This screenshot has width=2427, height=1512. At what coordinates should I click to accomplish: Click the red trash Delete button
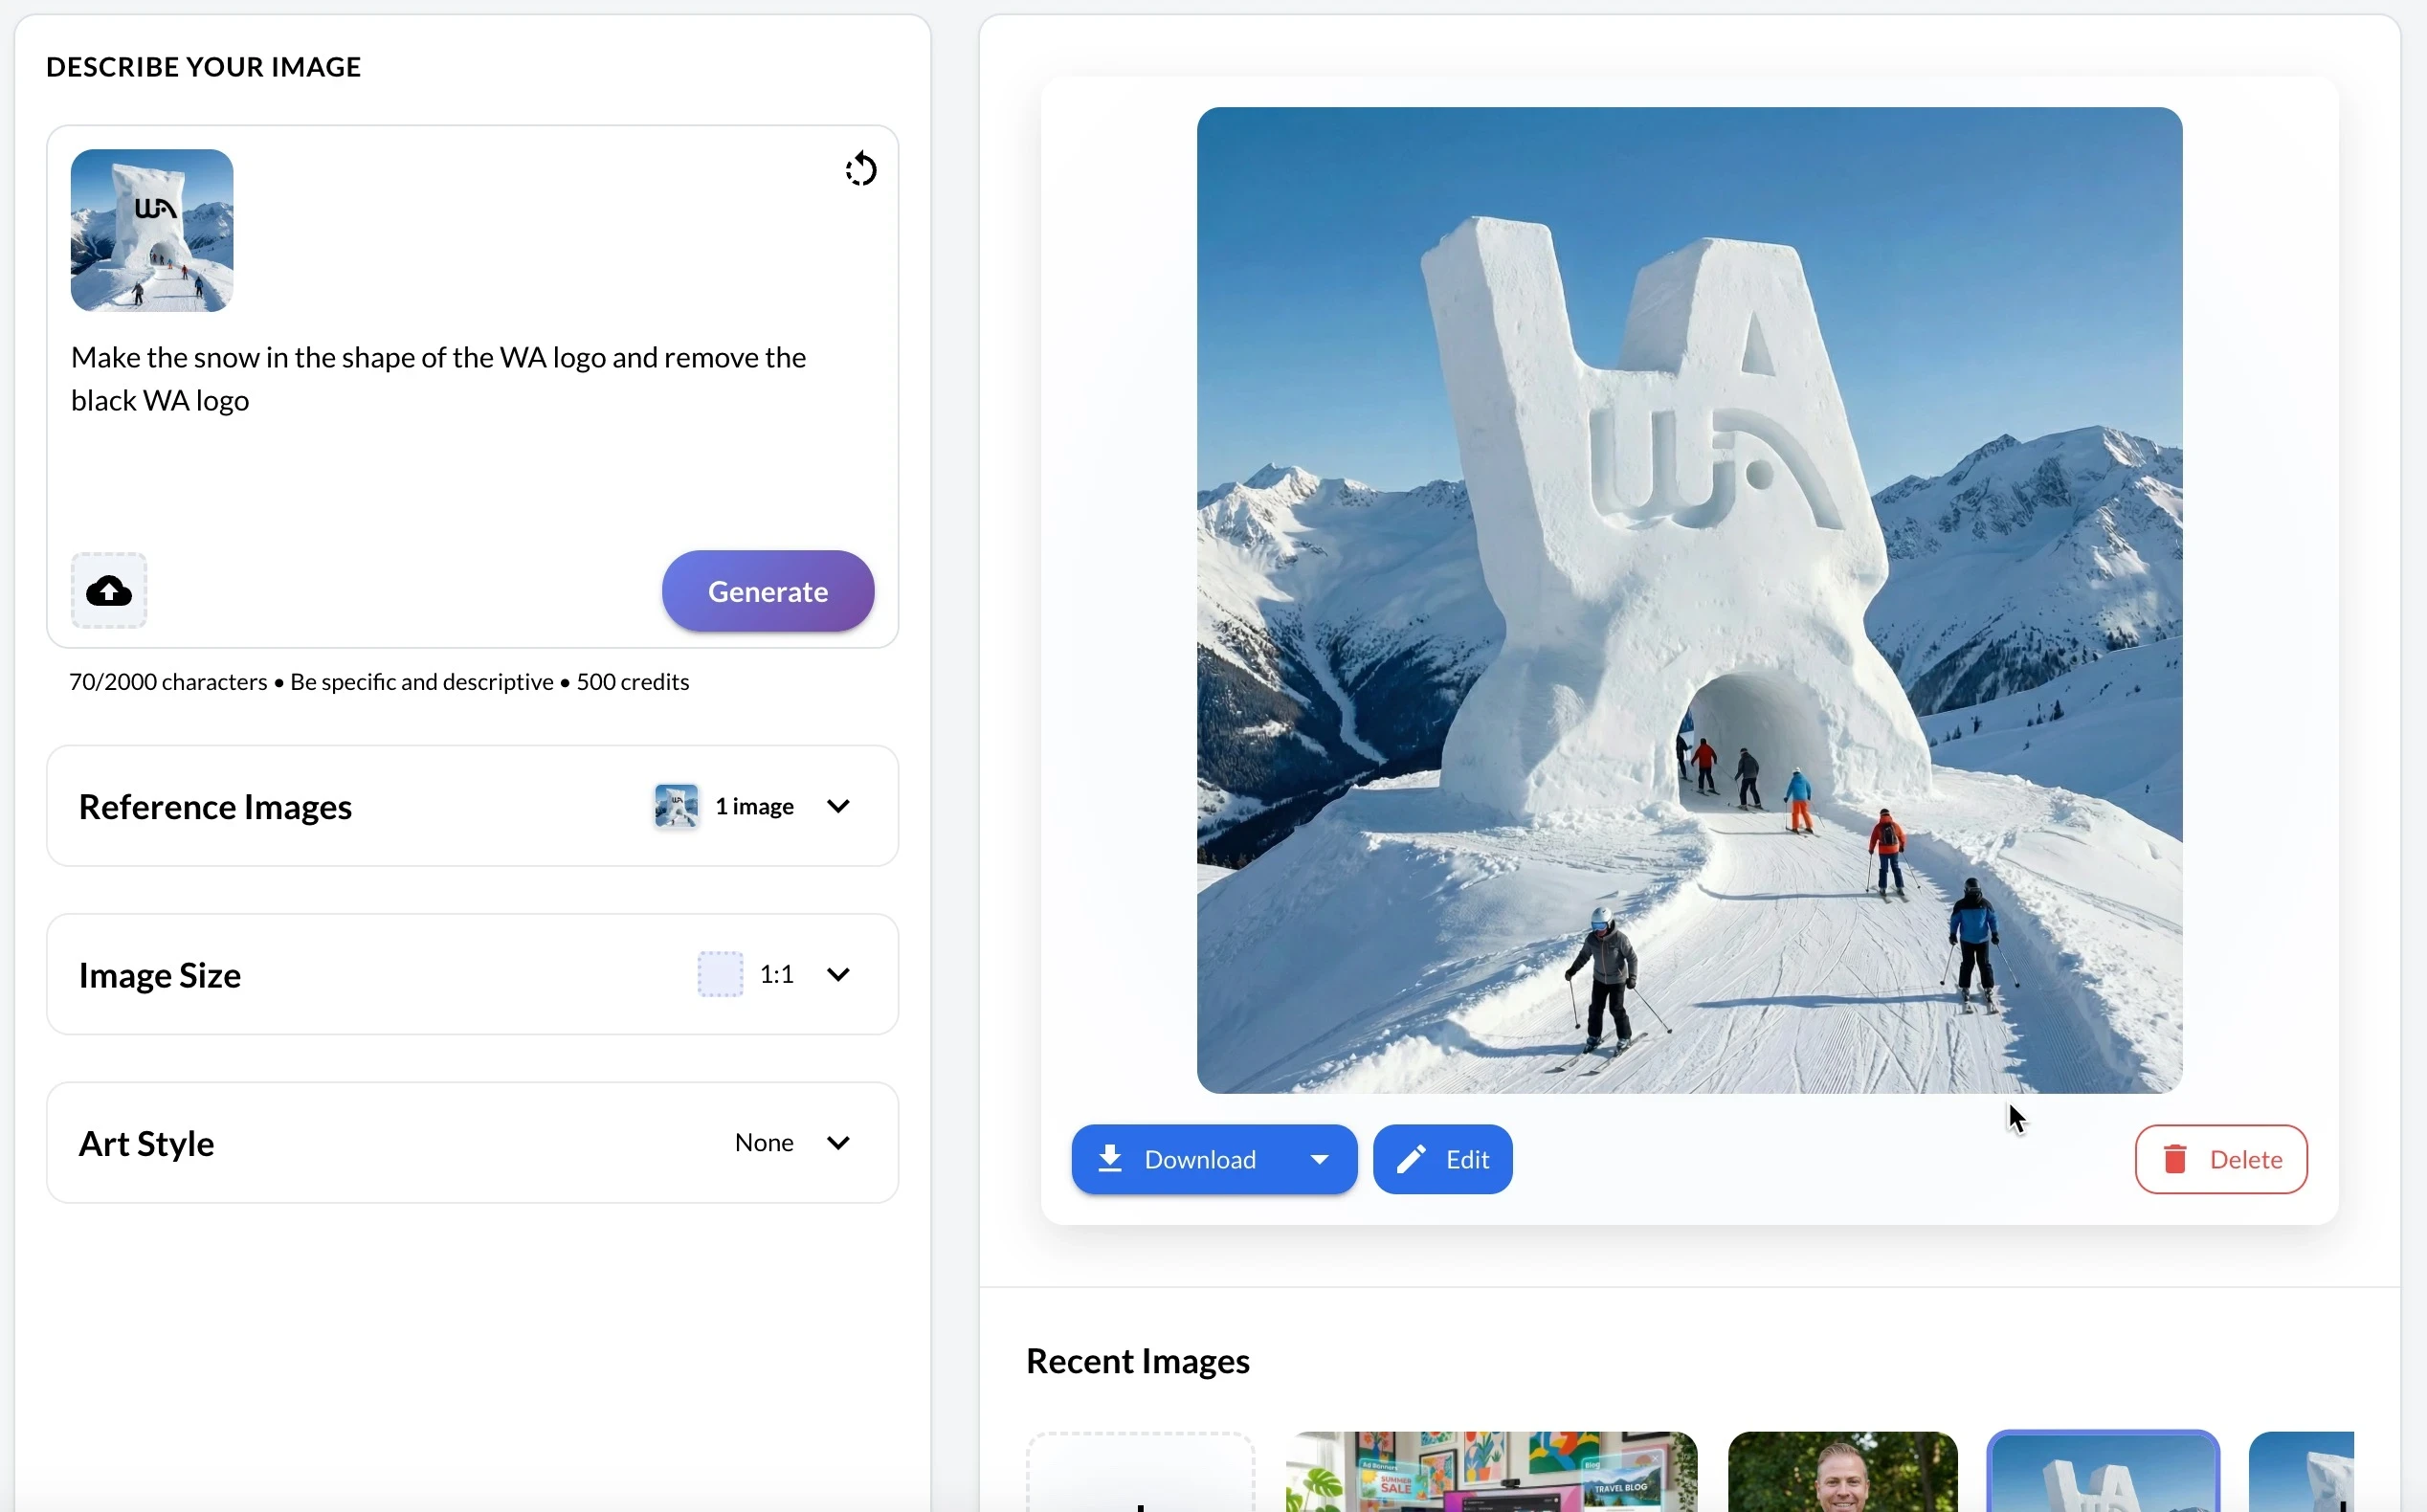tap(2221, 1159)
